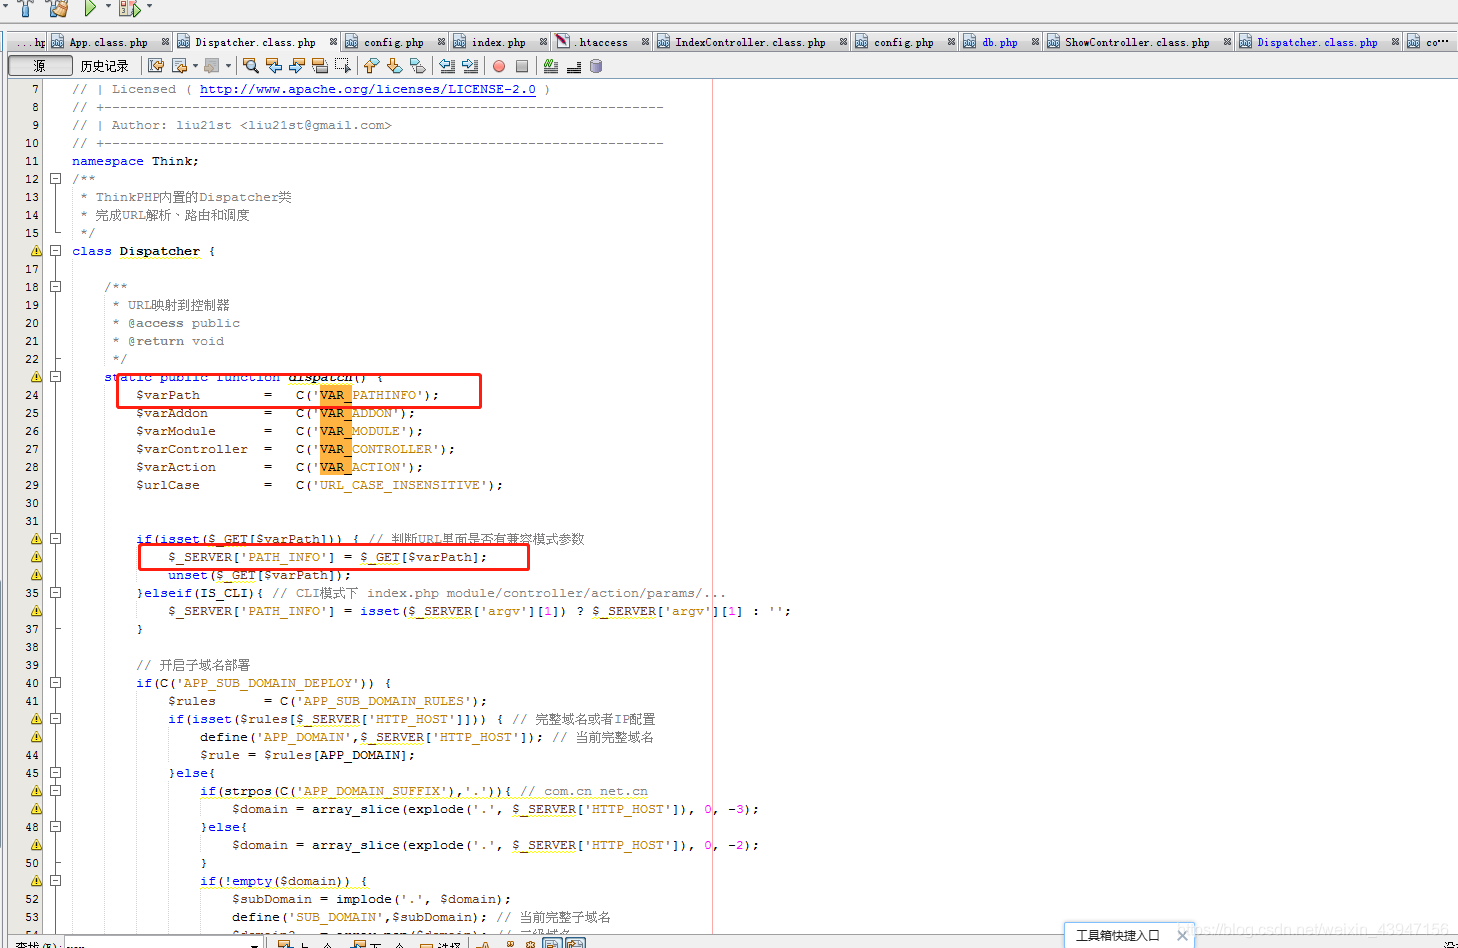The width and height of the screenshot is (1458, 948).
Task: Start macro recording with red circle icon
Action: 499,66
